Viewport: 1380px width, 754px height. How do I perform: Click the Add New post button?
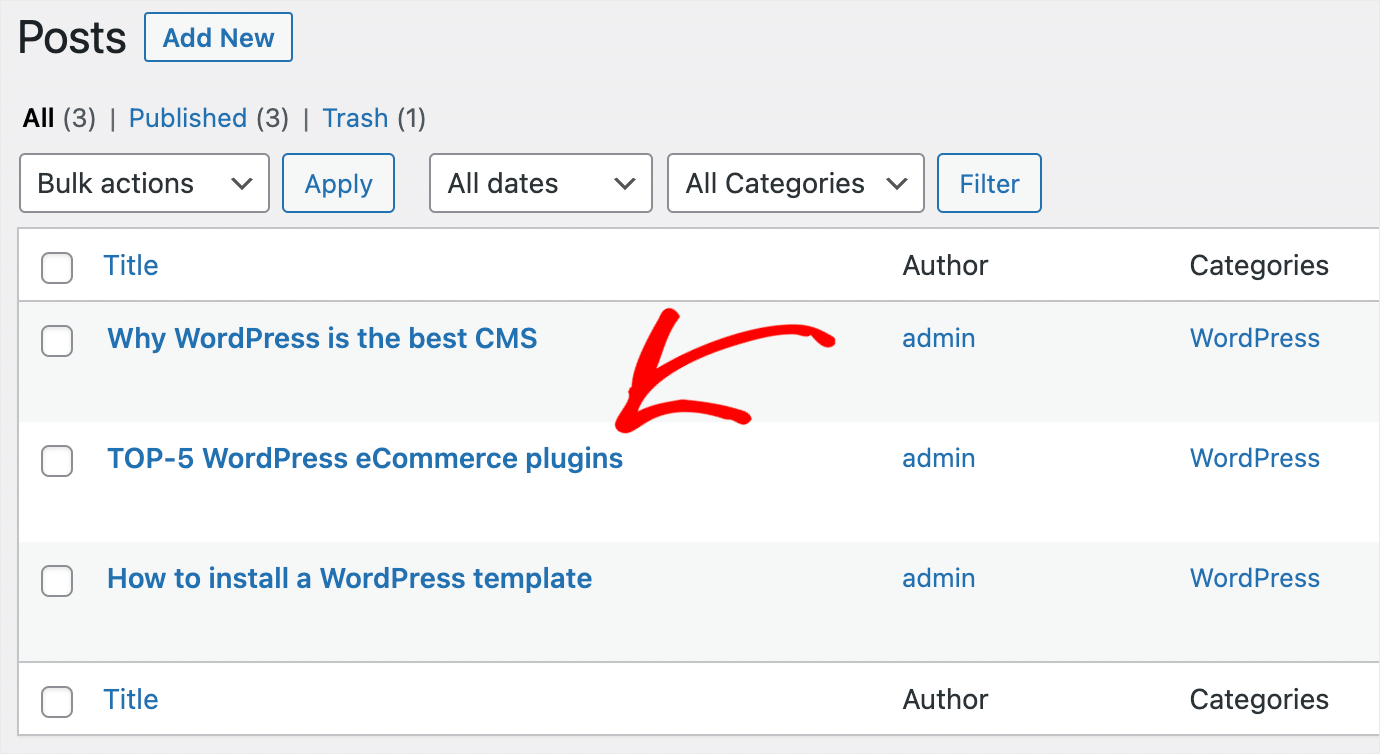[x=218, y=38]
